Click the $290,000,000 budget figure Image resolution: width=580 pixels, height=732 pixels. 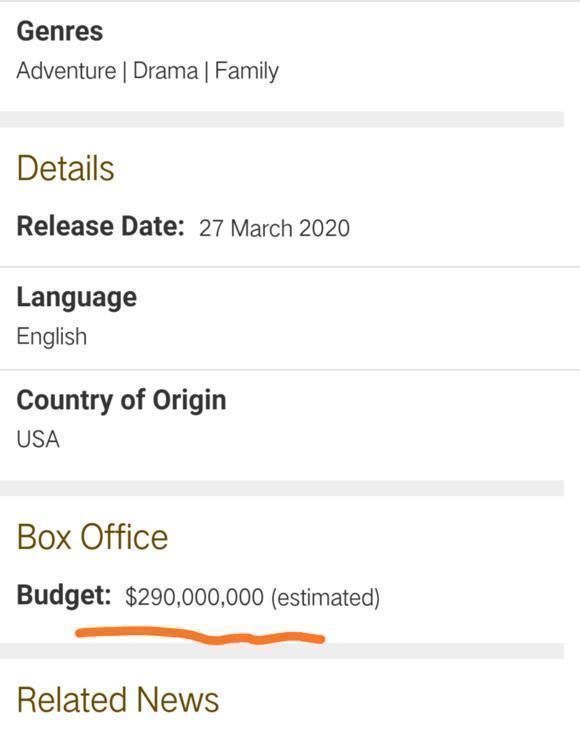pos(194,597)
